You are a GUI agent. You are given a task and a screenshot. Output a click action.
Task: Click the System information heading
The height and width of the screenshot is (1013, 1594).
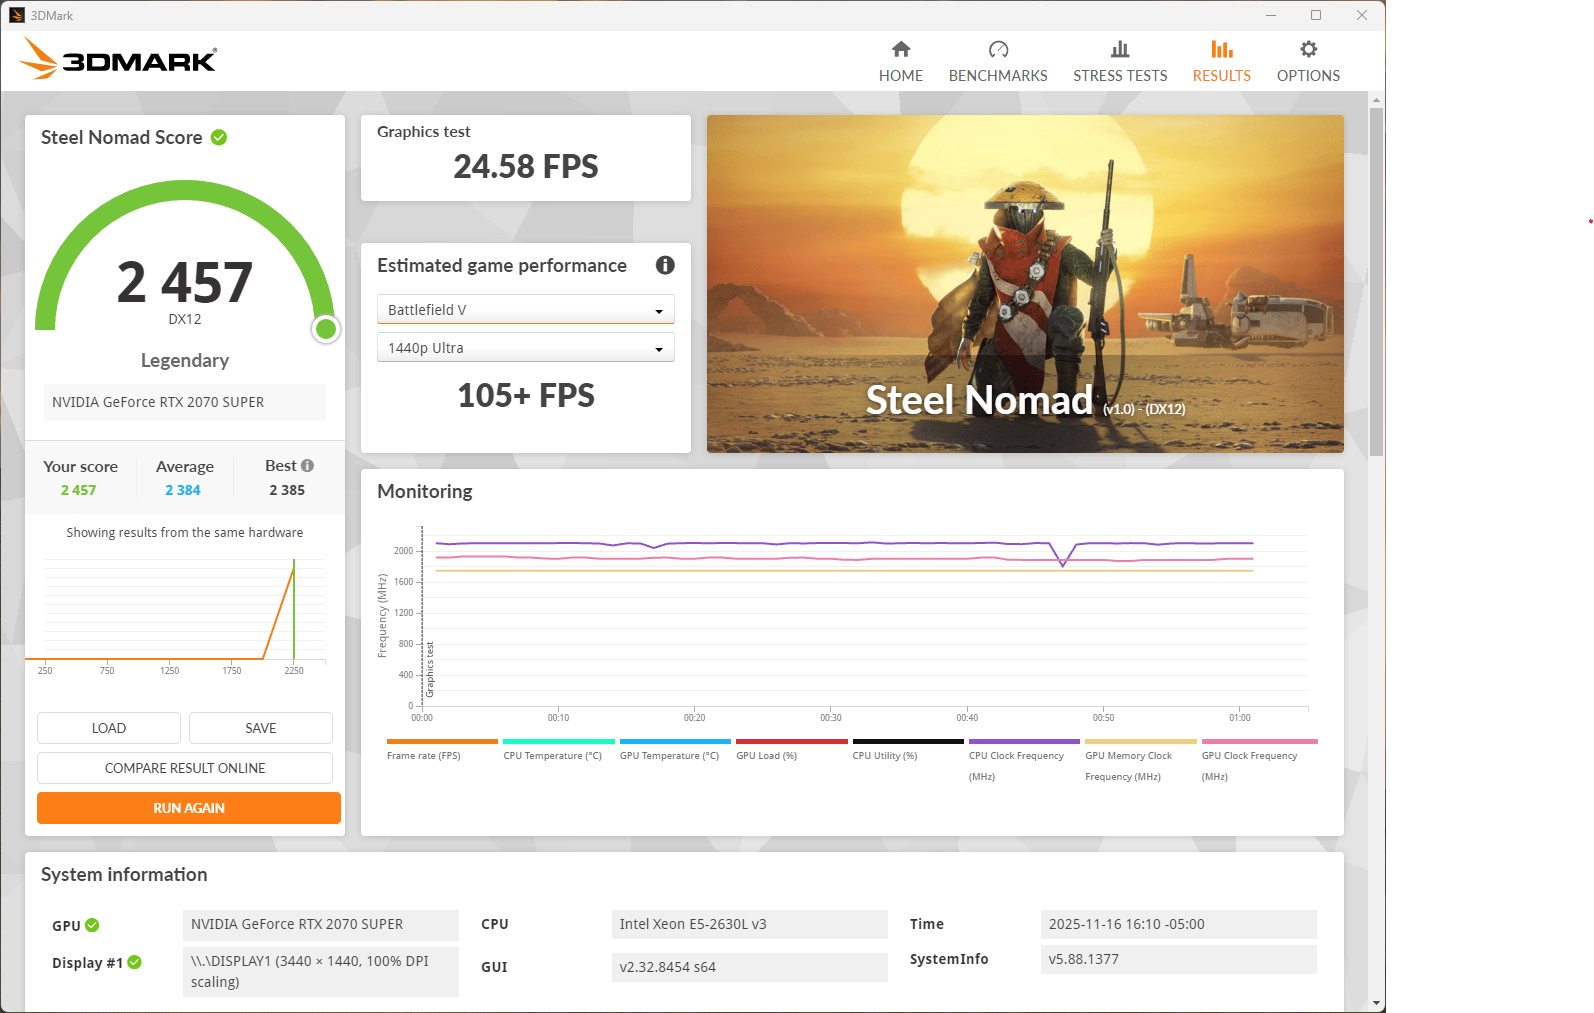click(124, 874)
